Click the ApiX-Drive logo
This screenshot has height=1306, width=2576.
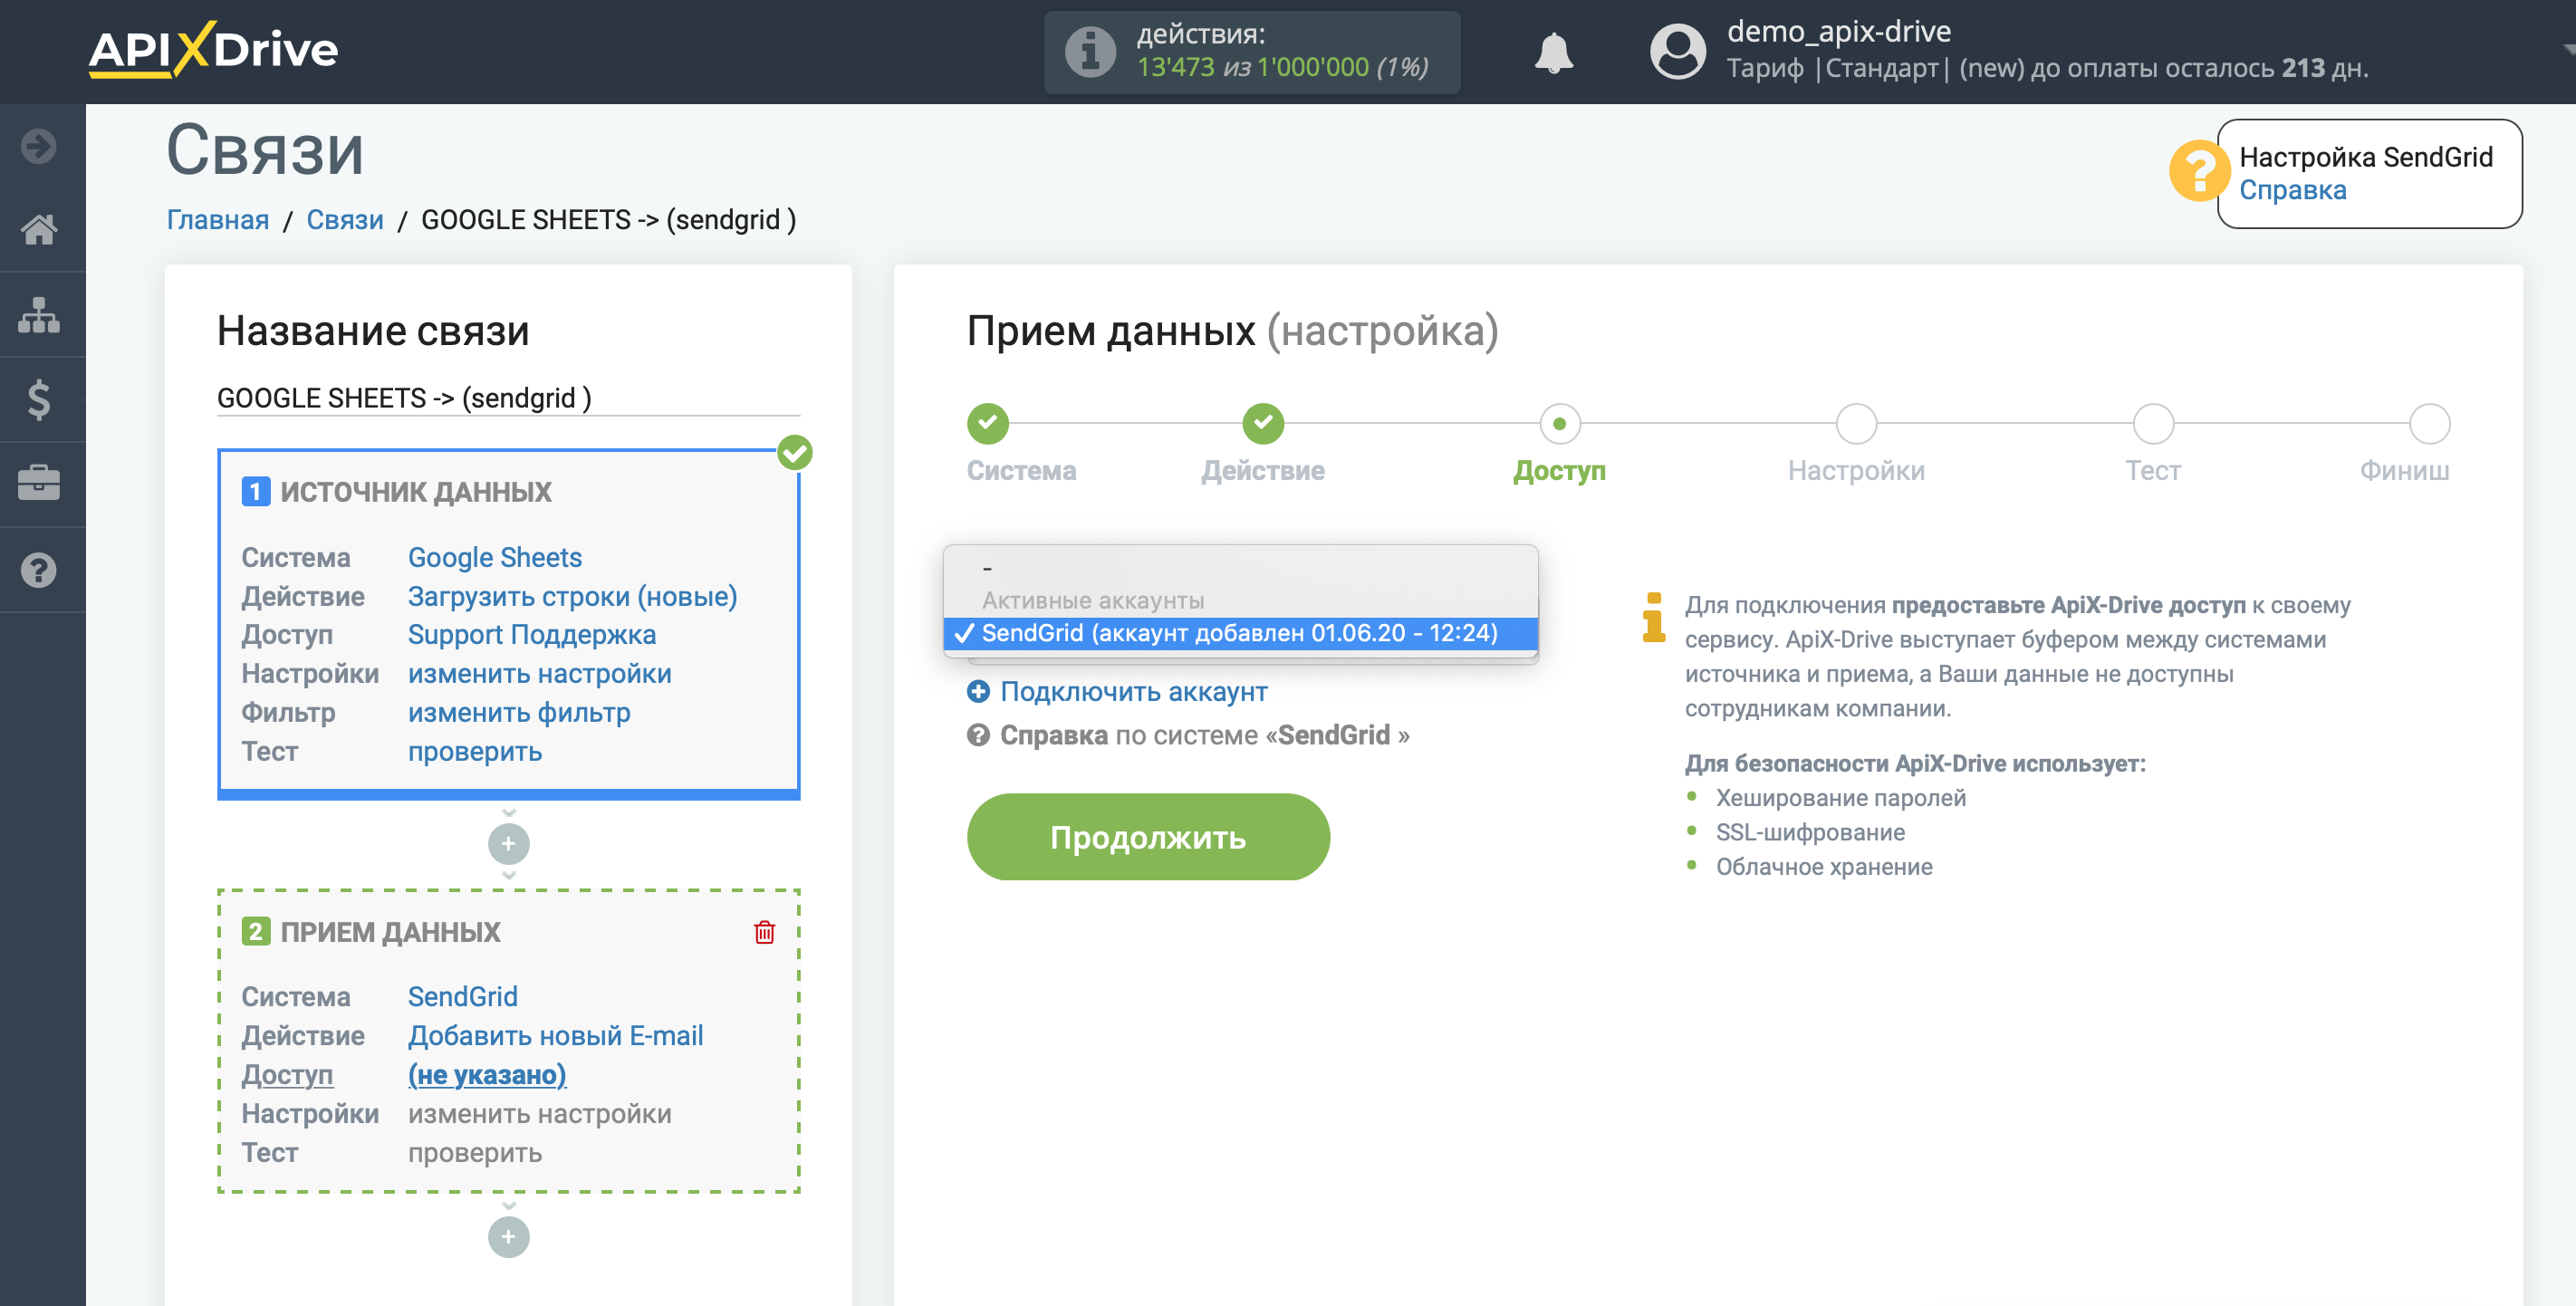pos(213,50)
